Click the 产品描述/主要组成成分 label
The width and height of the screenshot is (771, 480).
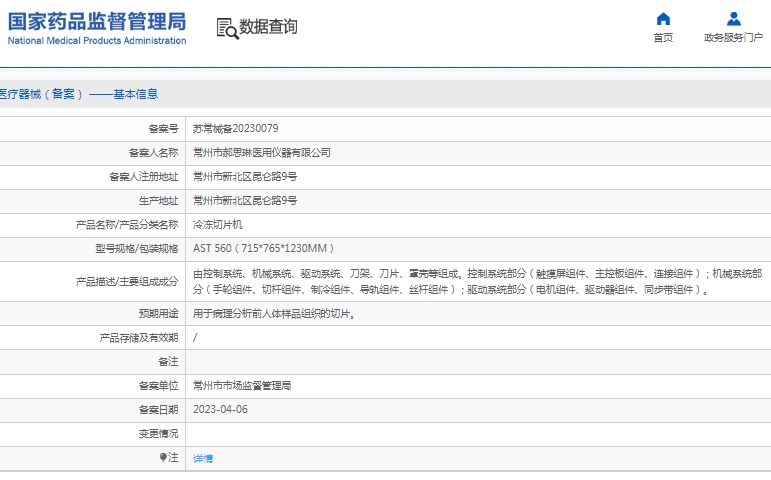tap(127, 282)
